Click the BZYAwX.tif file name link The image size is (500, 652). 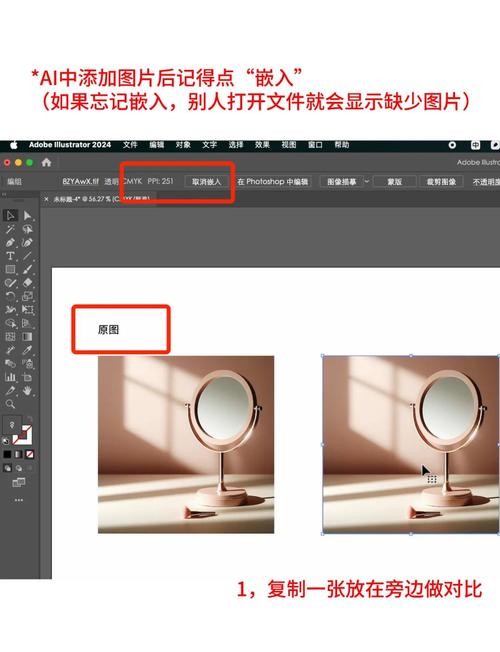[x=81, y=181]
